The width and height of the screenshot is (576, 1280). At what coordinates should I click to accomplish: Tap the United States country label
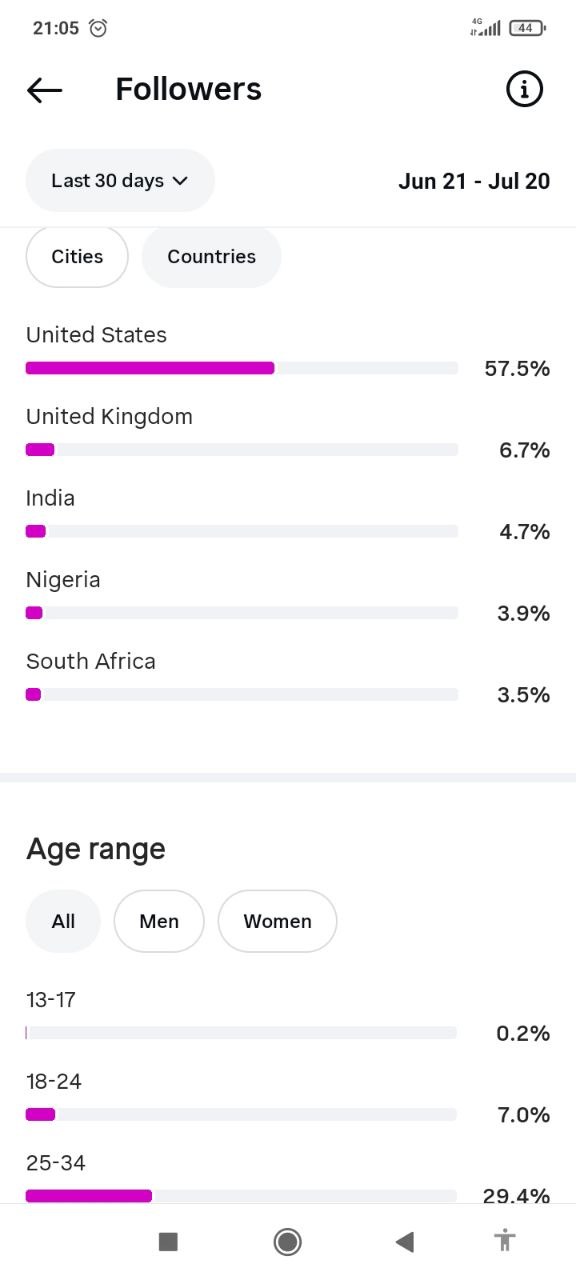click(x=96, y=335)
